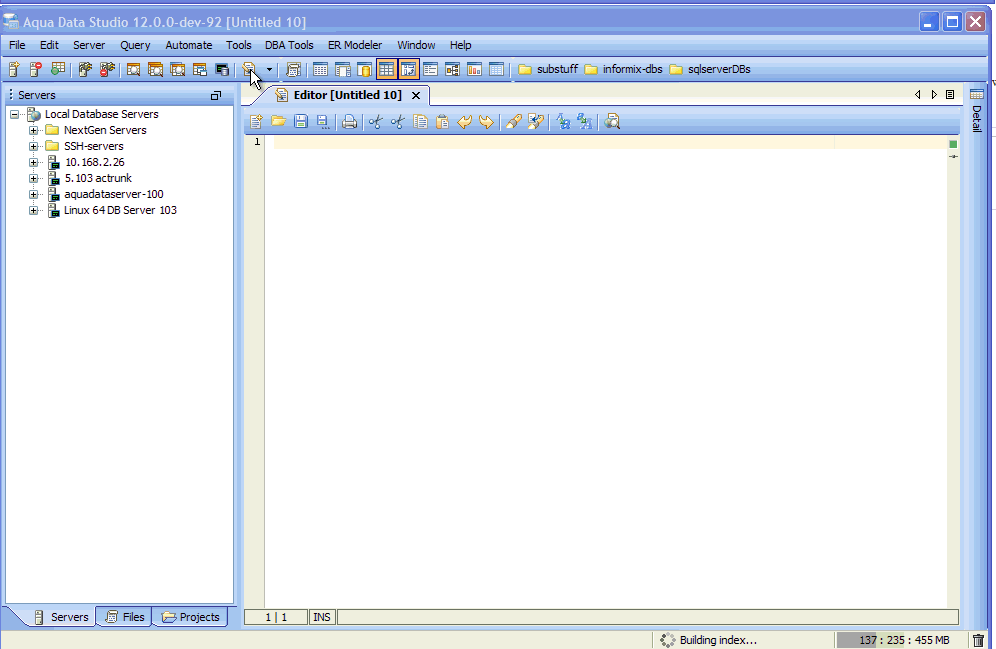The height and width of the screenshot is (649, 996).
Task: Open the sqlserverDBs bookmark folder
Action: (710, 69)
